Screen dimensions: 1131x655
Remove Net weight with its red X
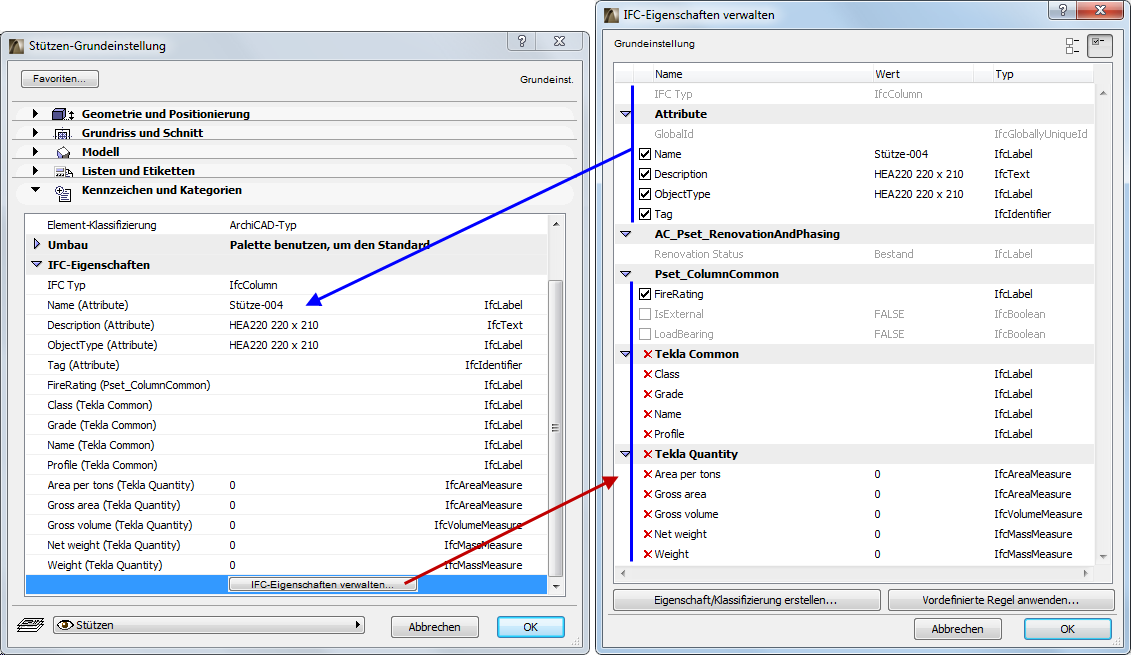point(648,535)
